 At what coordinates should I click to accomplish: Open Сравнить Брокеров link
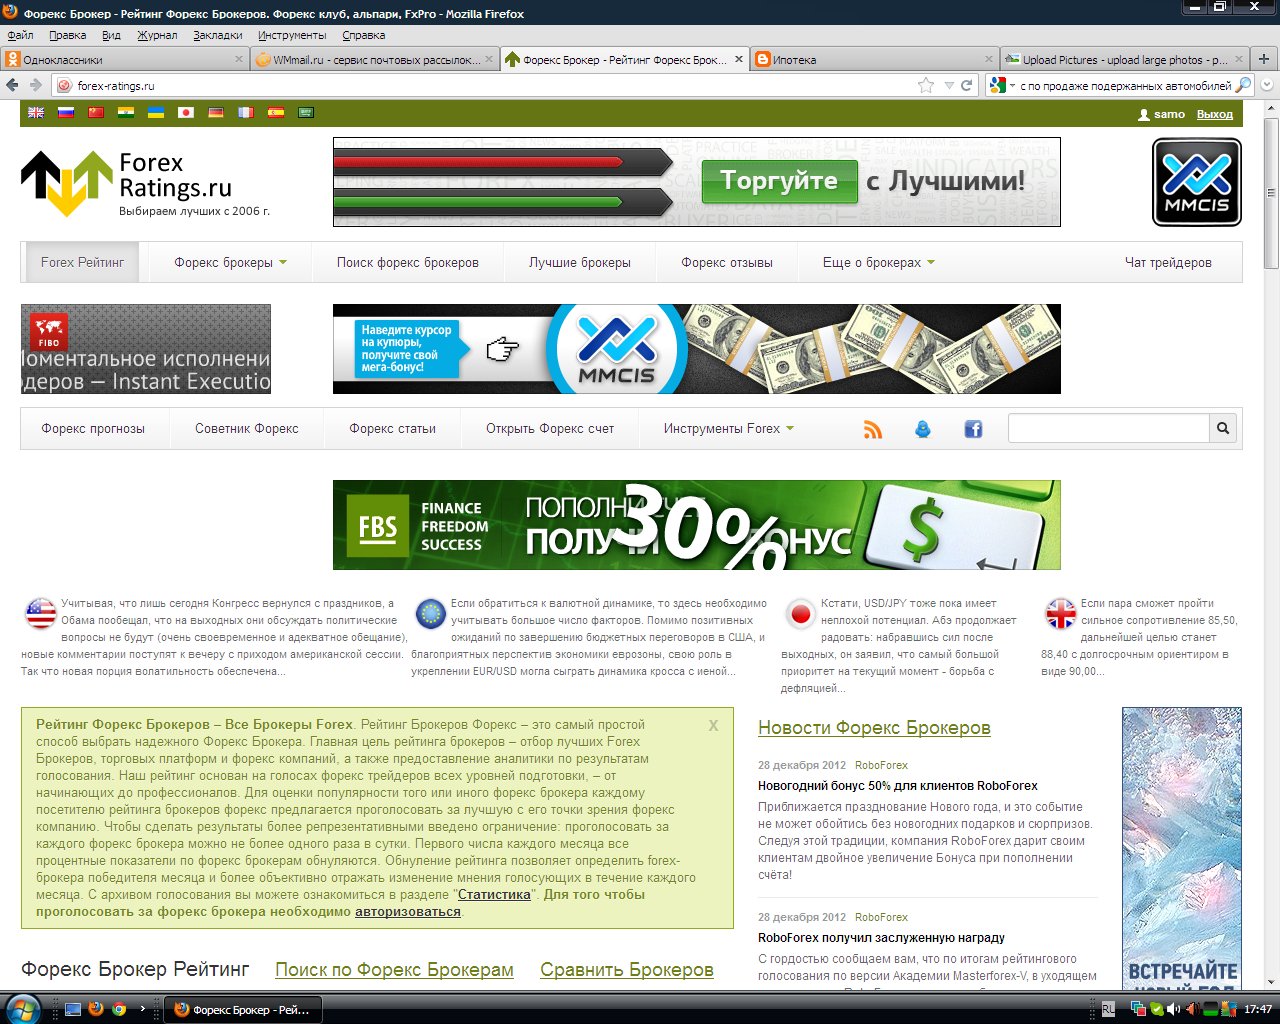tap(627, 970)
